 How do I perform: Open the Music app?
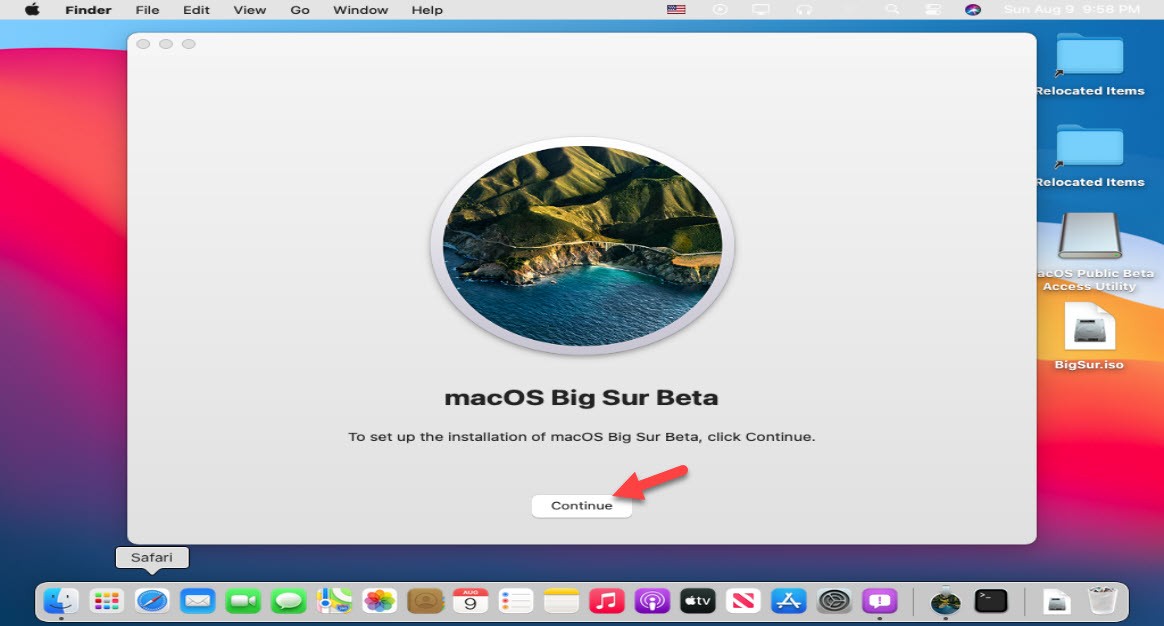pyautogui.click(x=606, y=600)
